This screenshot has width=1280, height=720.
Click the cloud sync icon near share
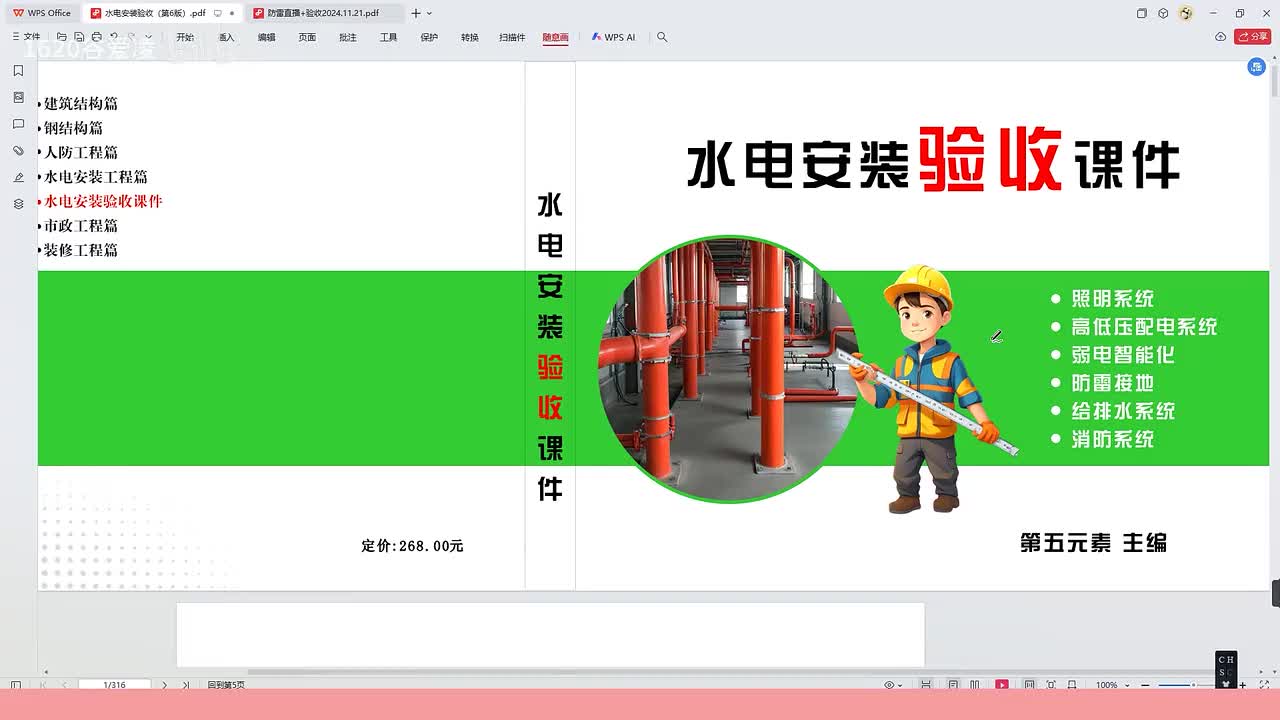(x=1220, y=37)
